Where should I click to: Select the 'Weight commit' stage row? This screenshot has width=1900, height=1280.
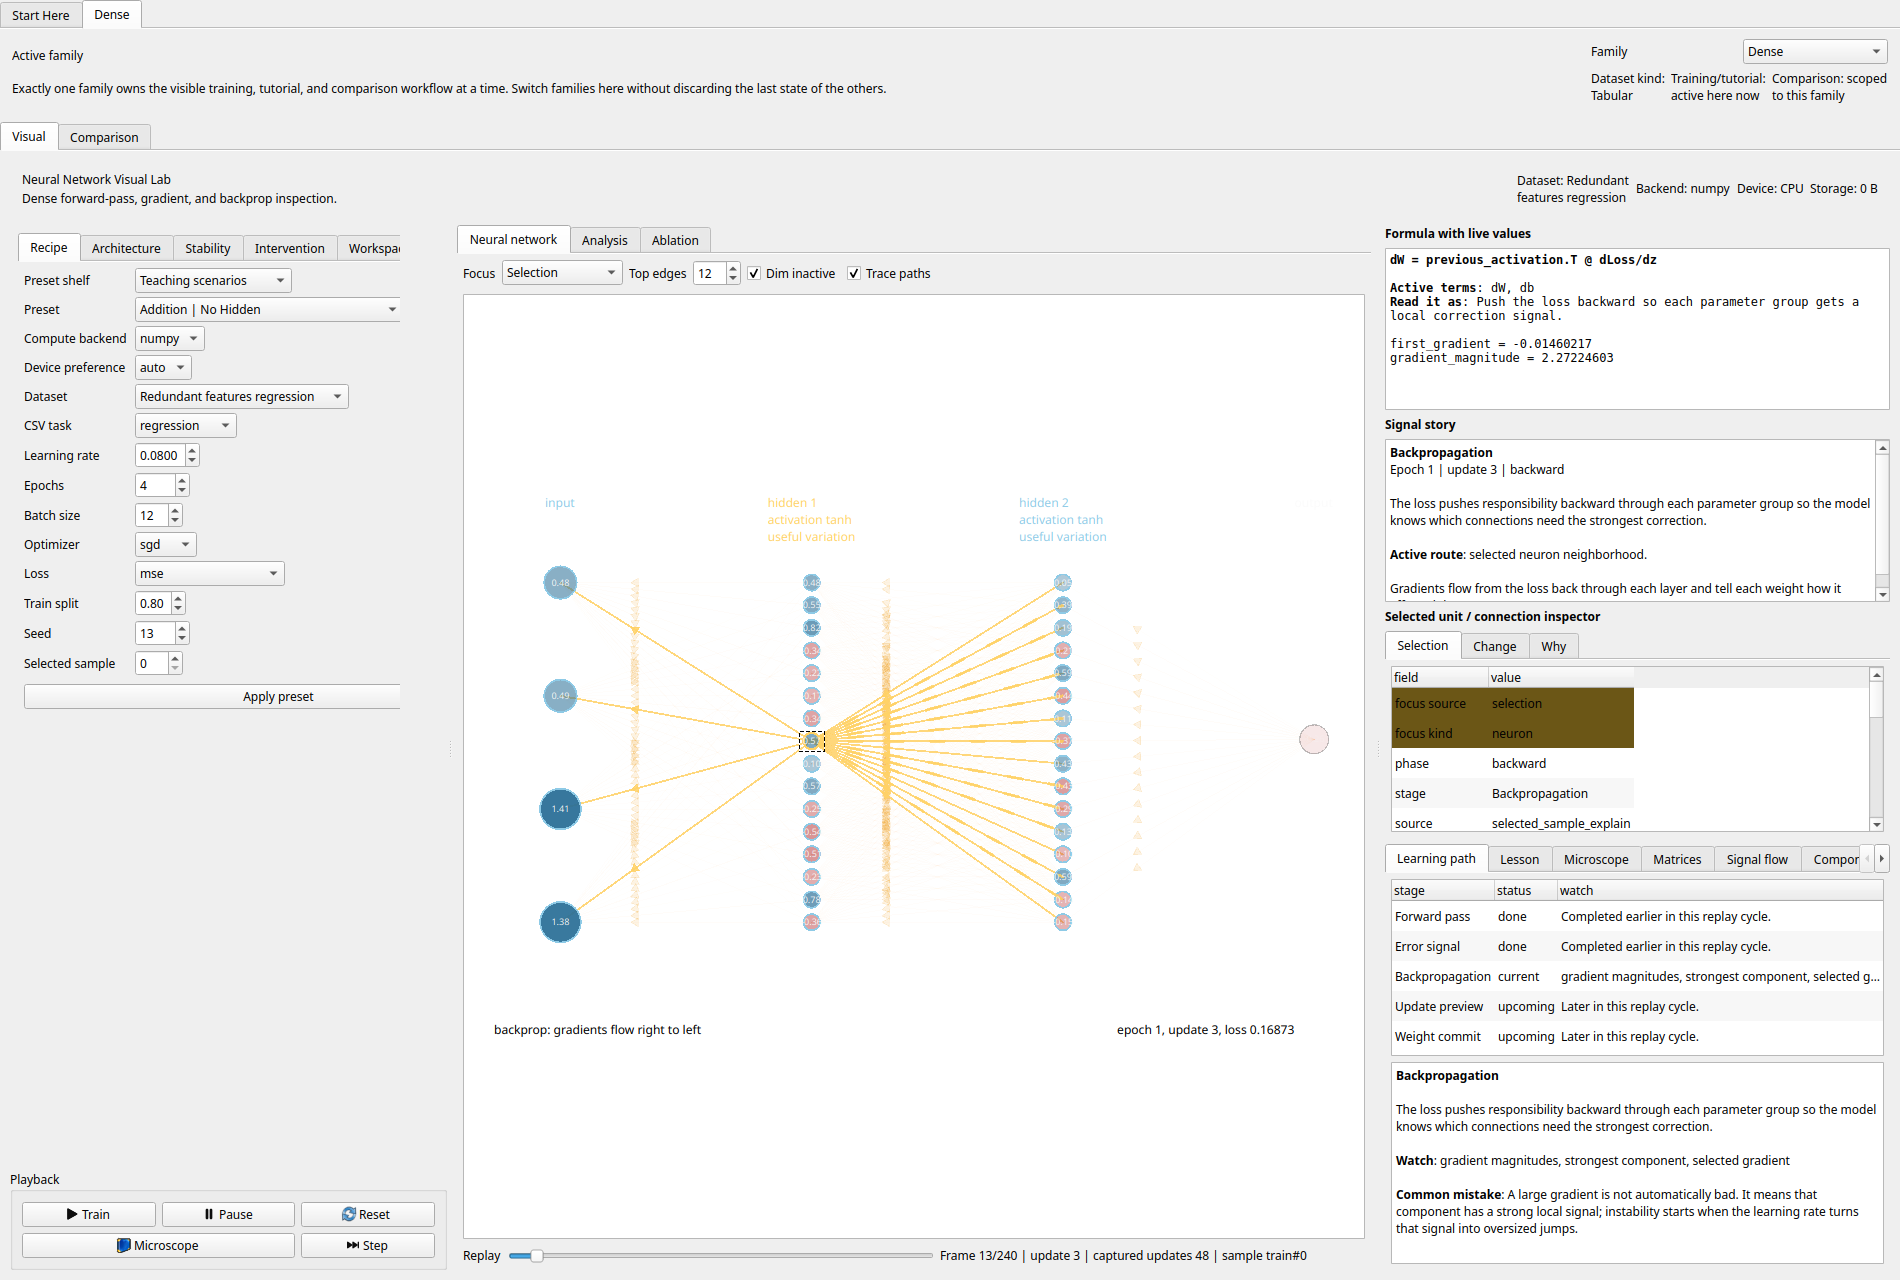(1637, 1036)
